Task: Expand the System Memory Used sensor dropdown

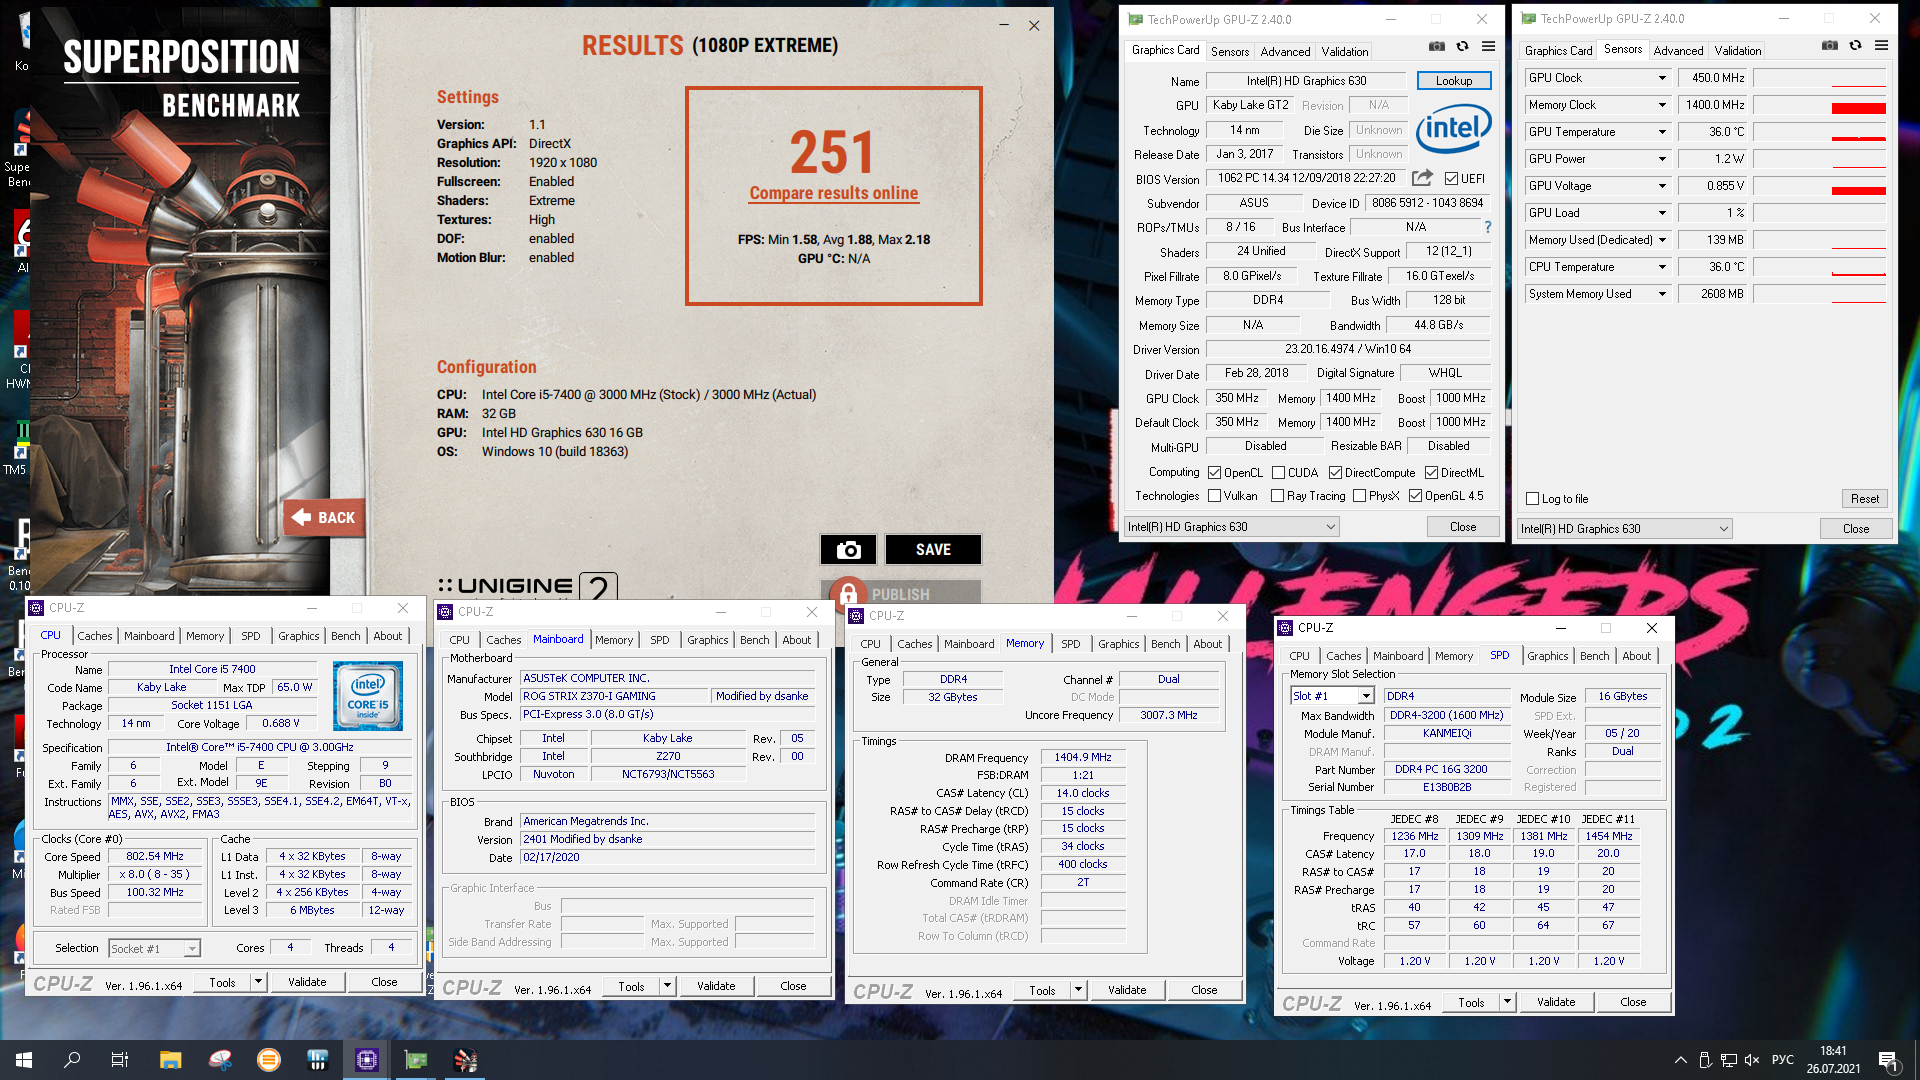Action: click(1662, 294)
